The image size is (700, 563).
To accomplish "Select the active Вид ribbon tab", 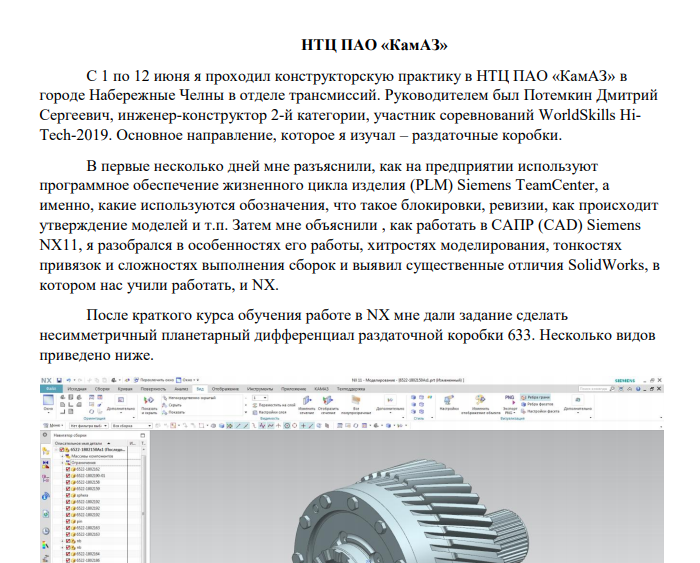I will (200, 389).
